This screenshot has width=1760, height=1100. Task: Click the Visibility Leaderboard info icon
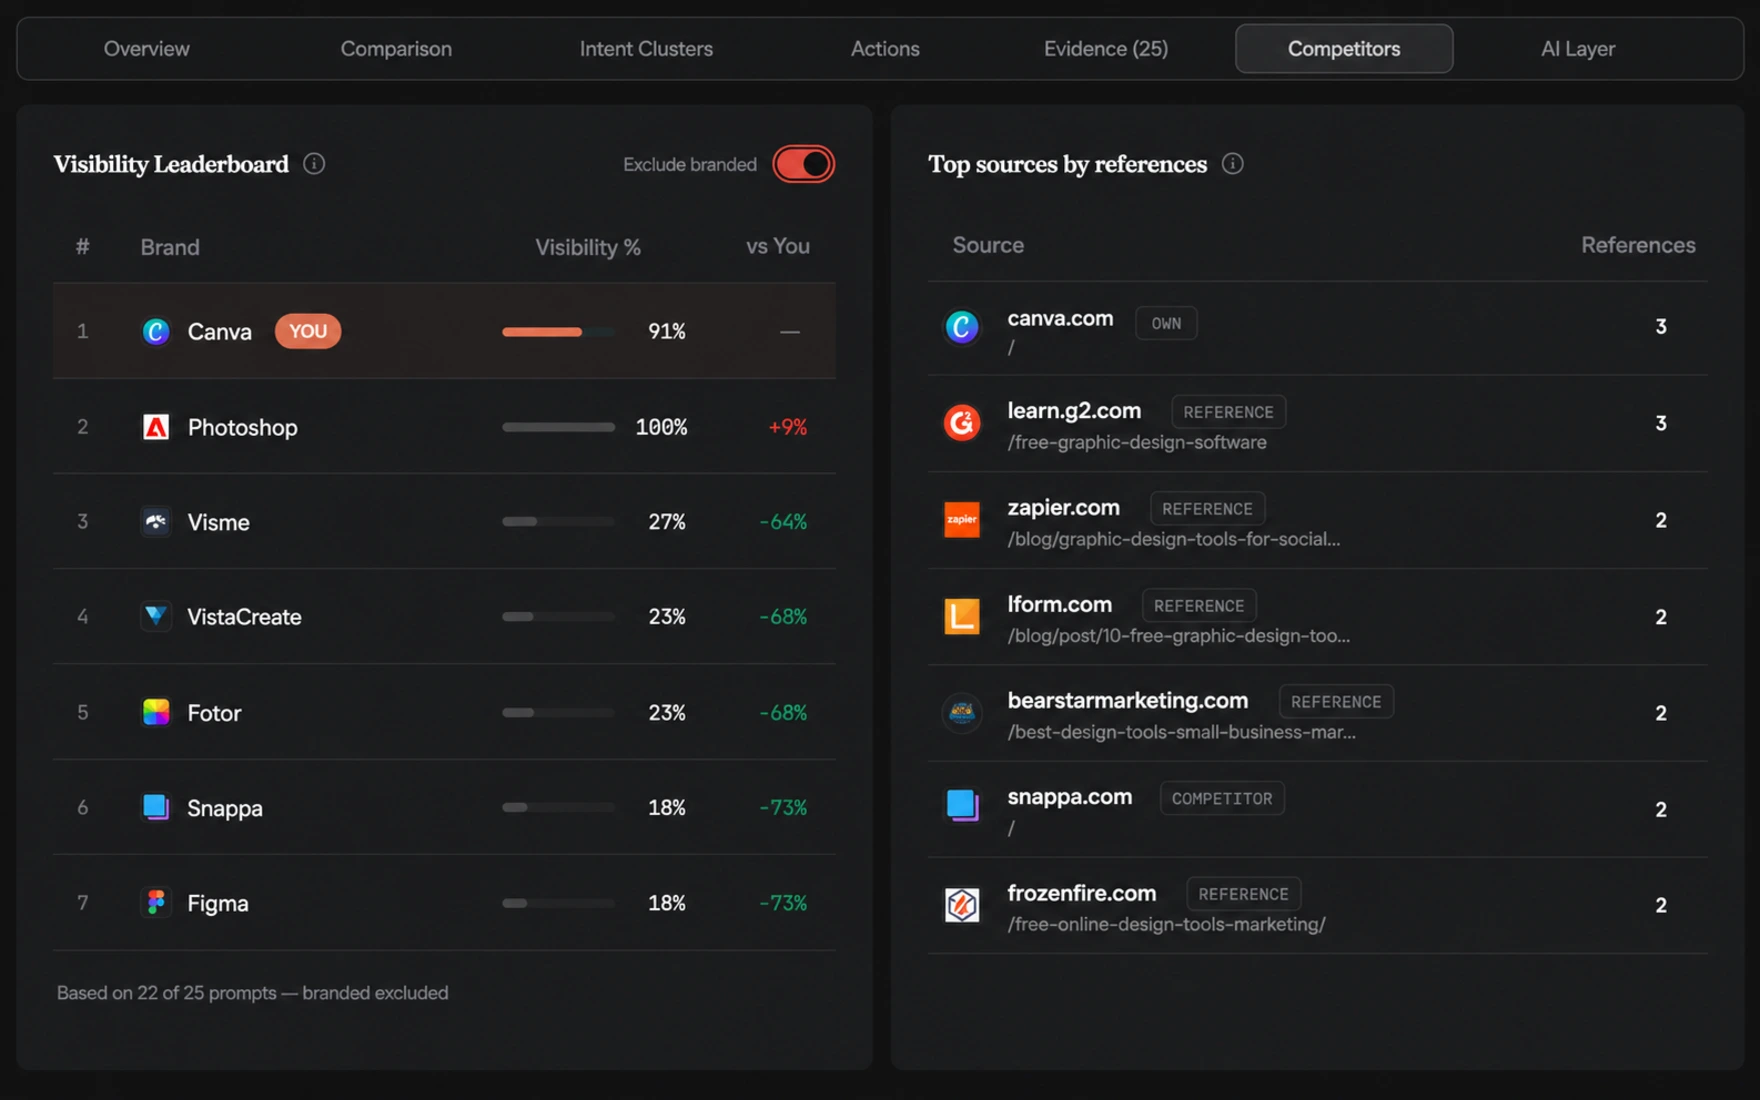pyautogui.click(x=314, y=164)
